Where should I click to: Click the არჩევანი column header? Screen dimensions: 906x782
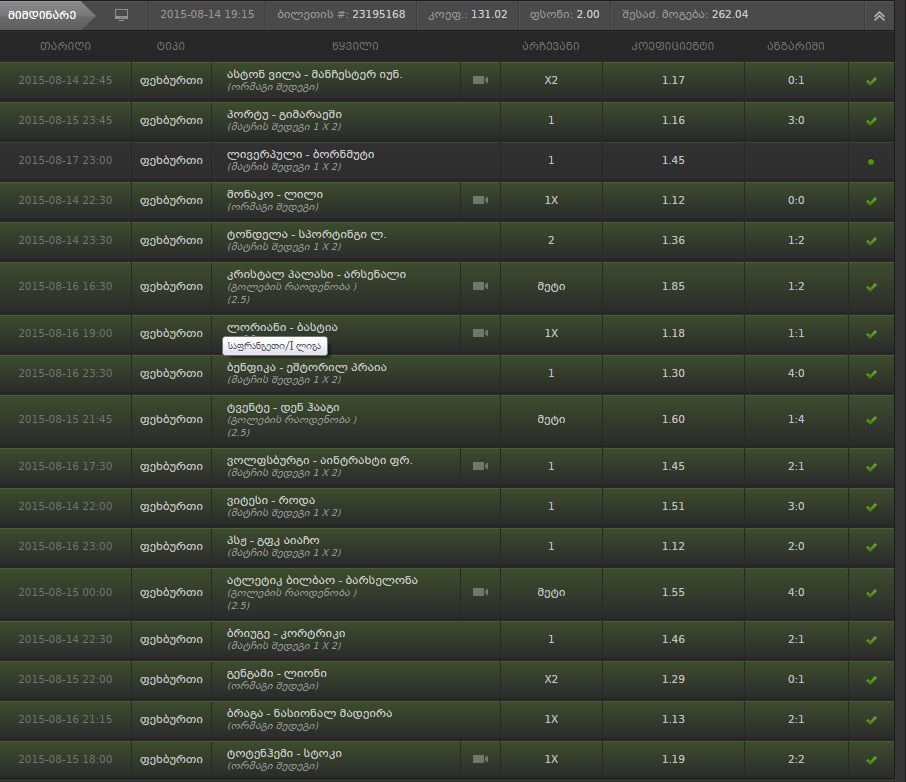pyautogui.click(x=551, y=46)
